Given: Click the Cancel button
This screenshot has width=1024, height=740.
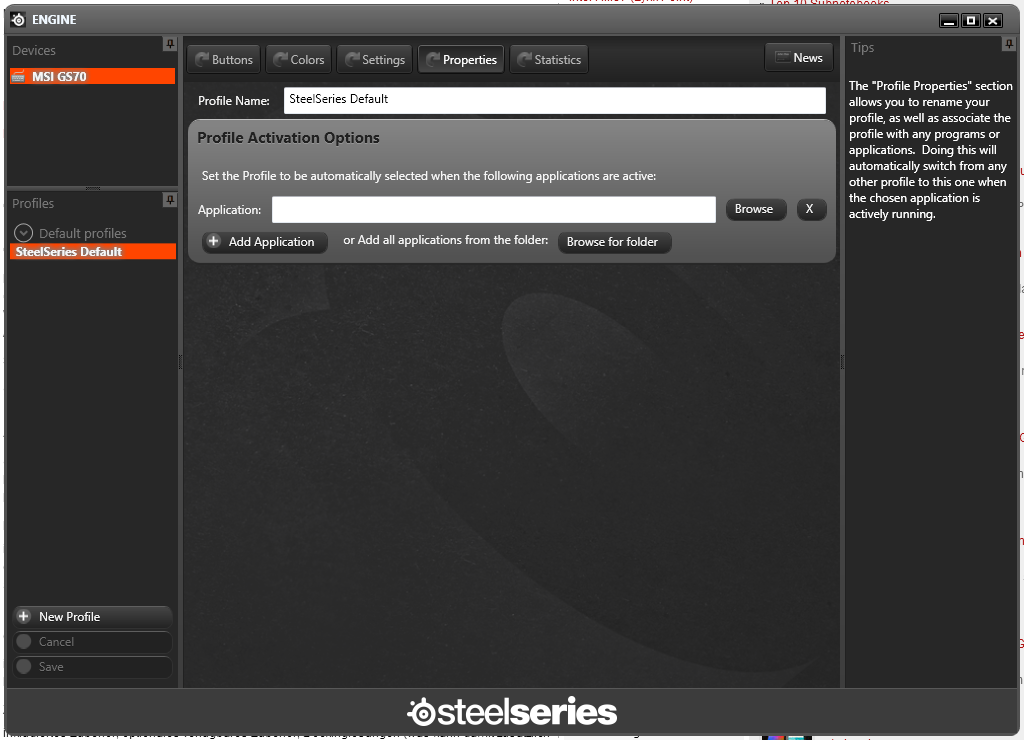Looking at the screenshot, I should [92, 641].
